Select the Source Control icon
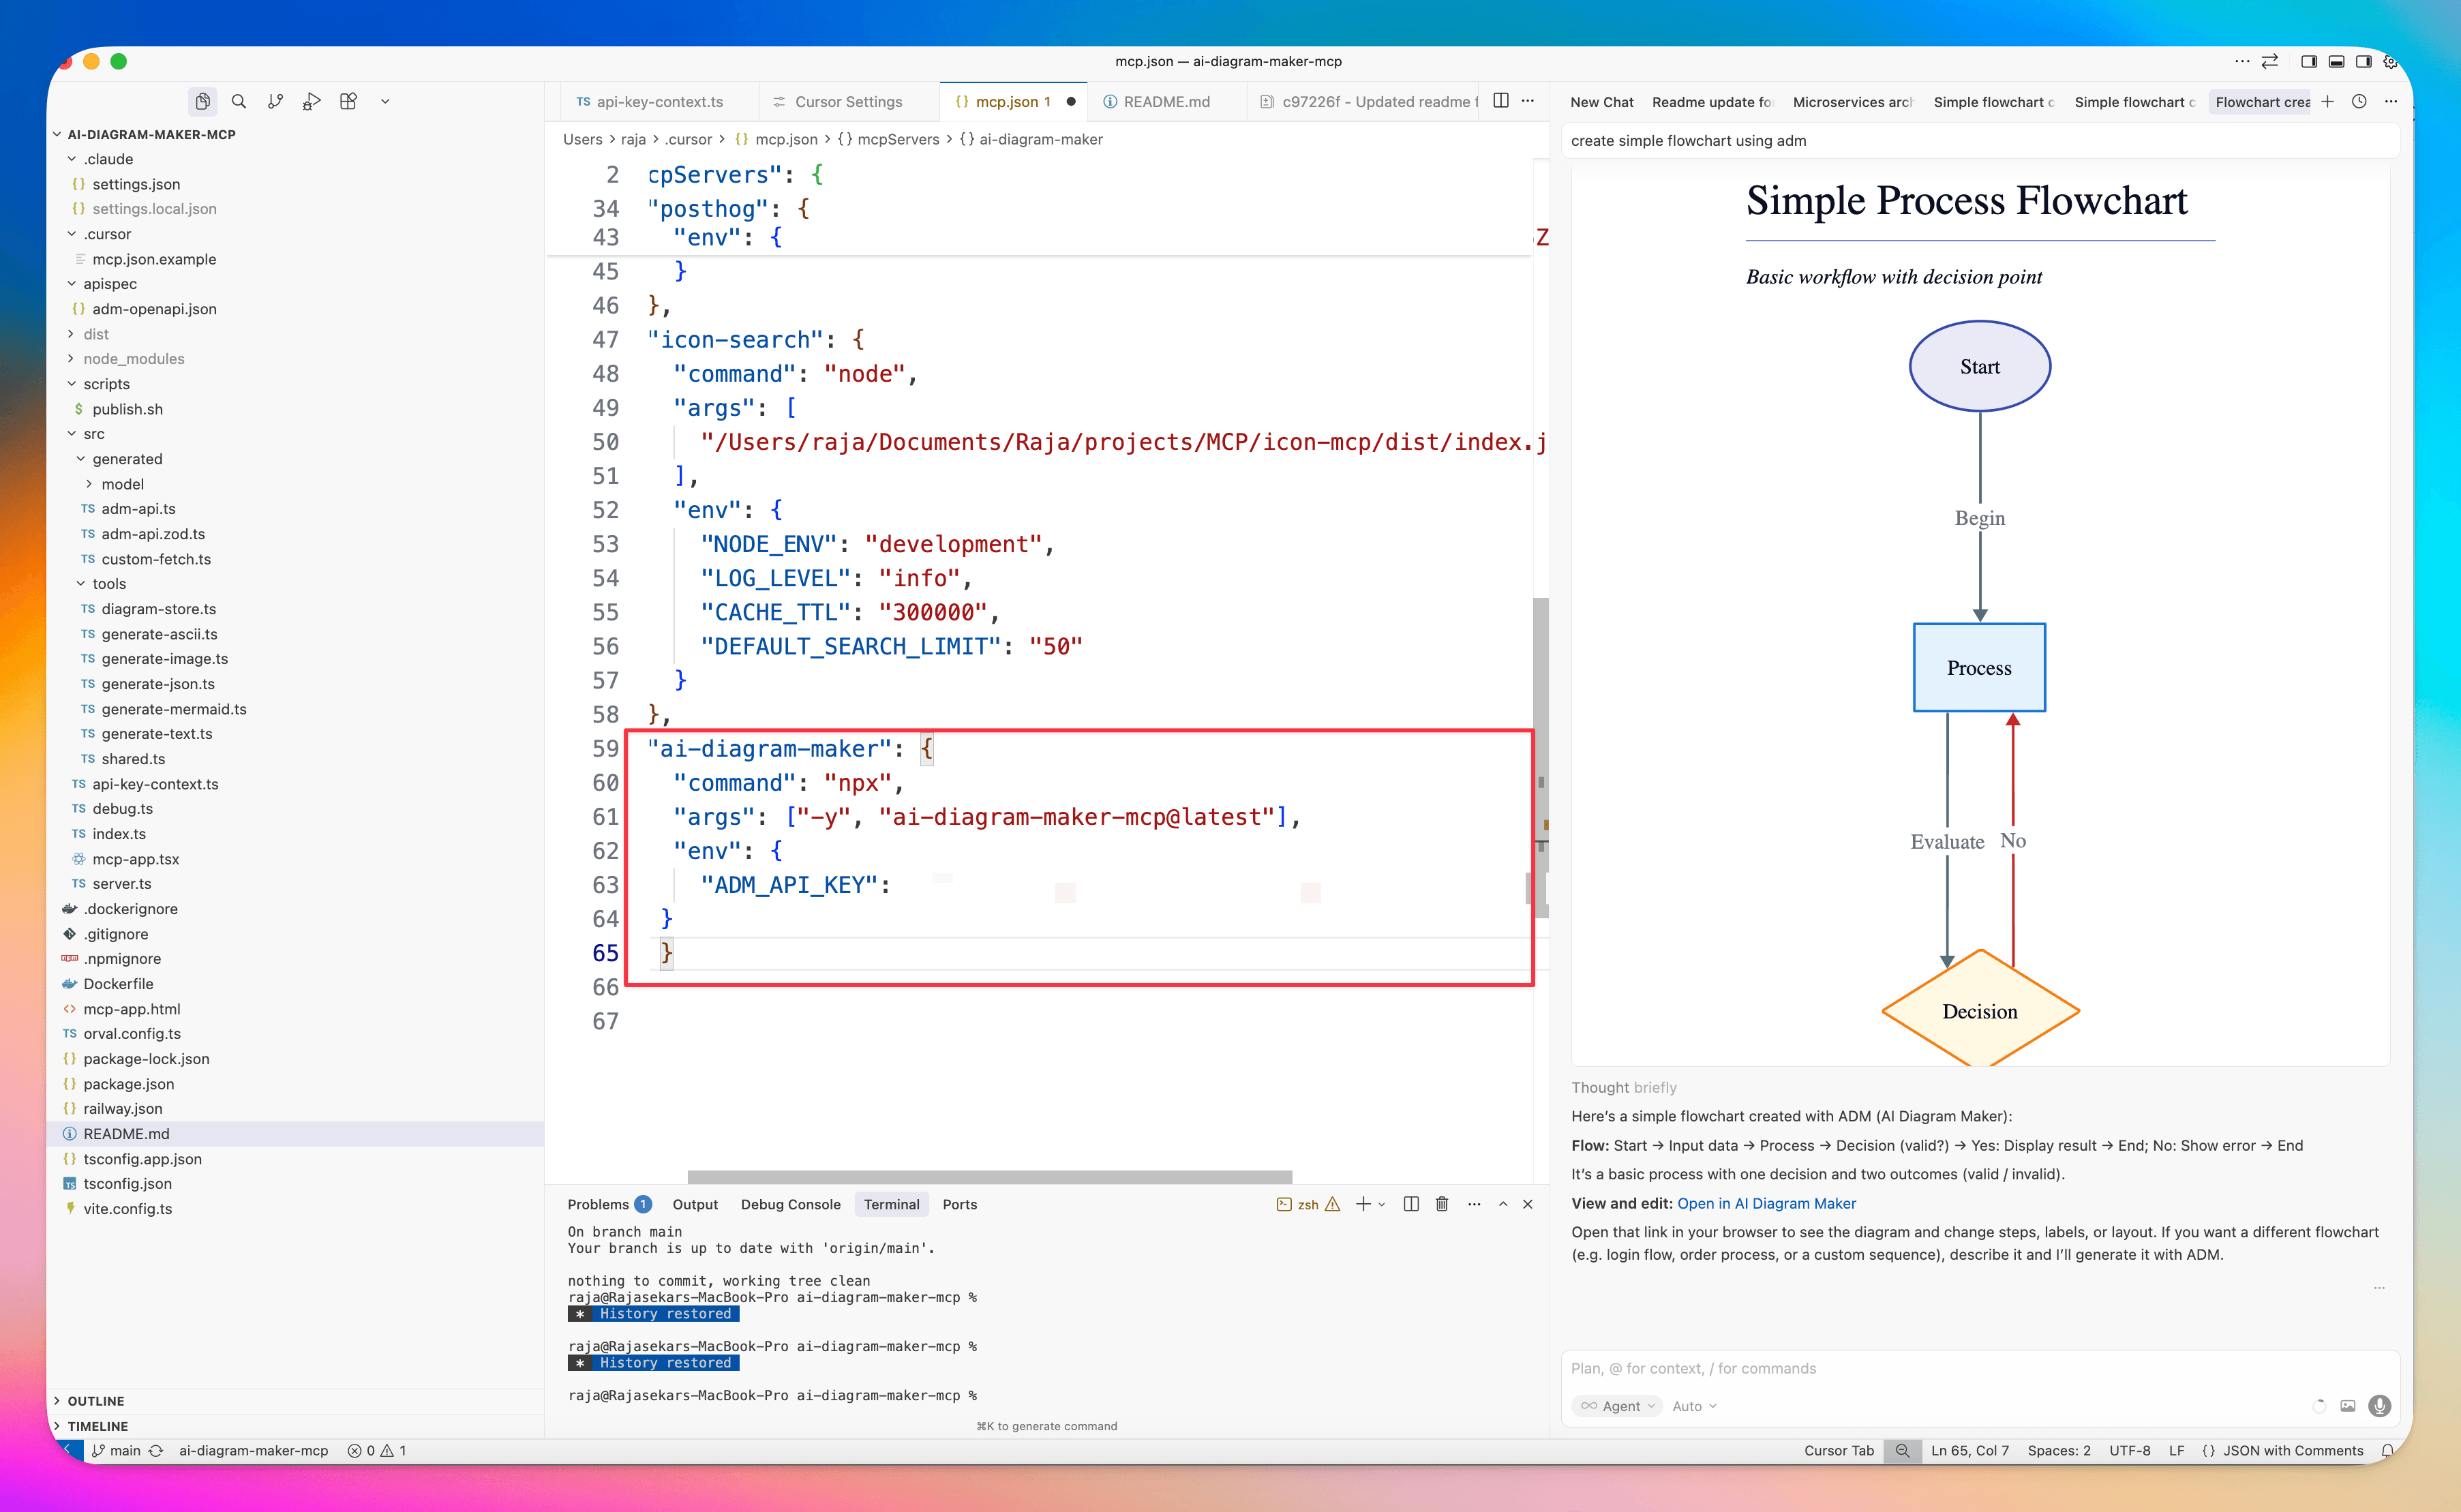2461x1512 pixels. [276, 101]
